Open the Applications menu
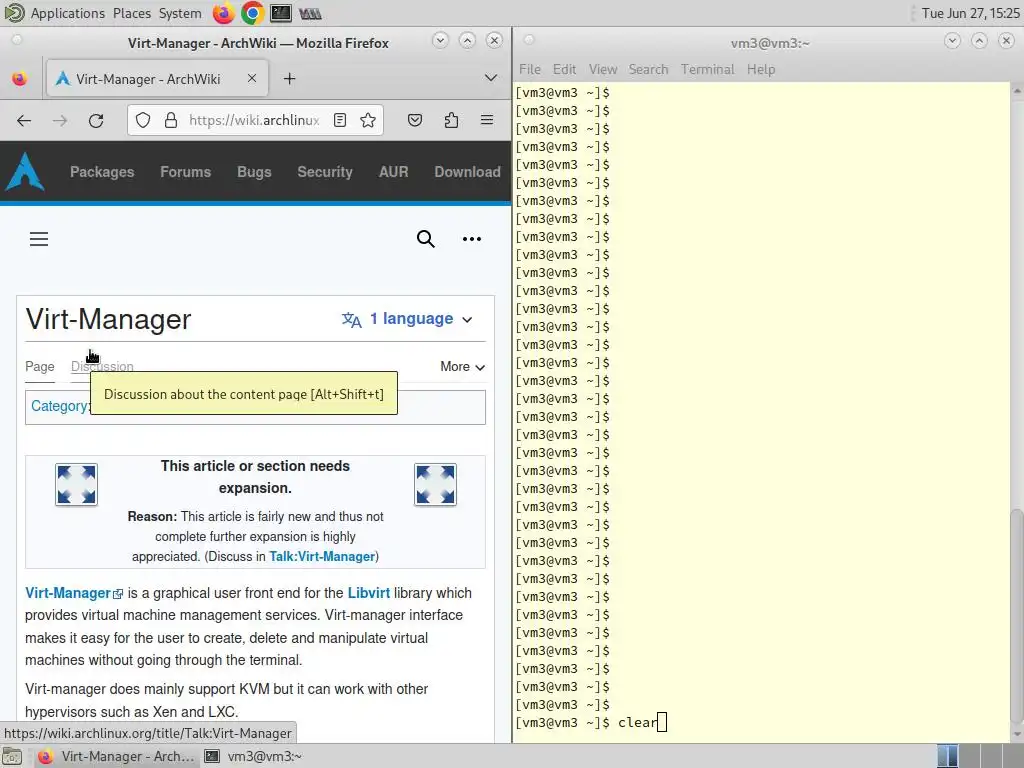 tap(67, 13)
